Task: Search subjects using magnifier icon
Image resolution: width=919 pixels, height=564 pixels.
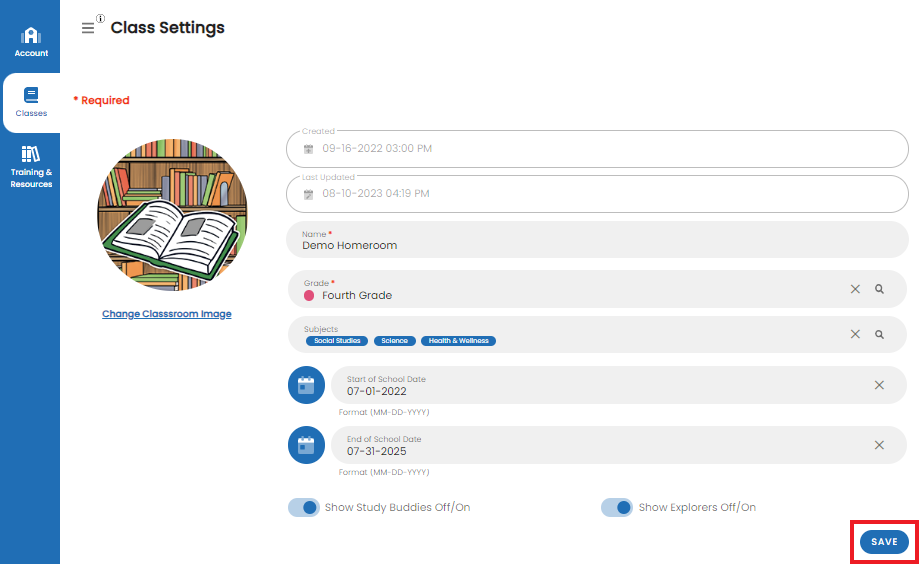Action: [880, 335]
